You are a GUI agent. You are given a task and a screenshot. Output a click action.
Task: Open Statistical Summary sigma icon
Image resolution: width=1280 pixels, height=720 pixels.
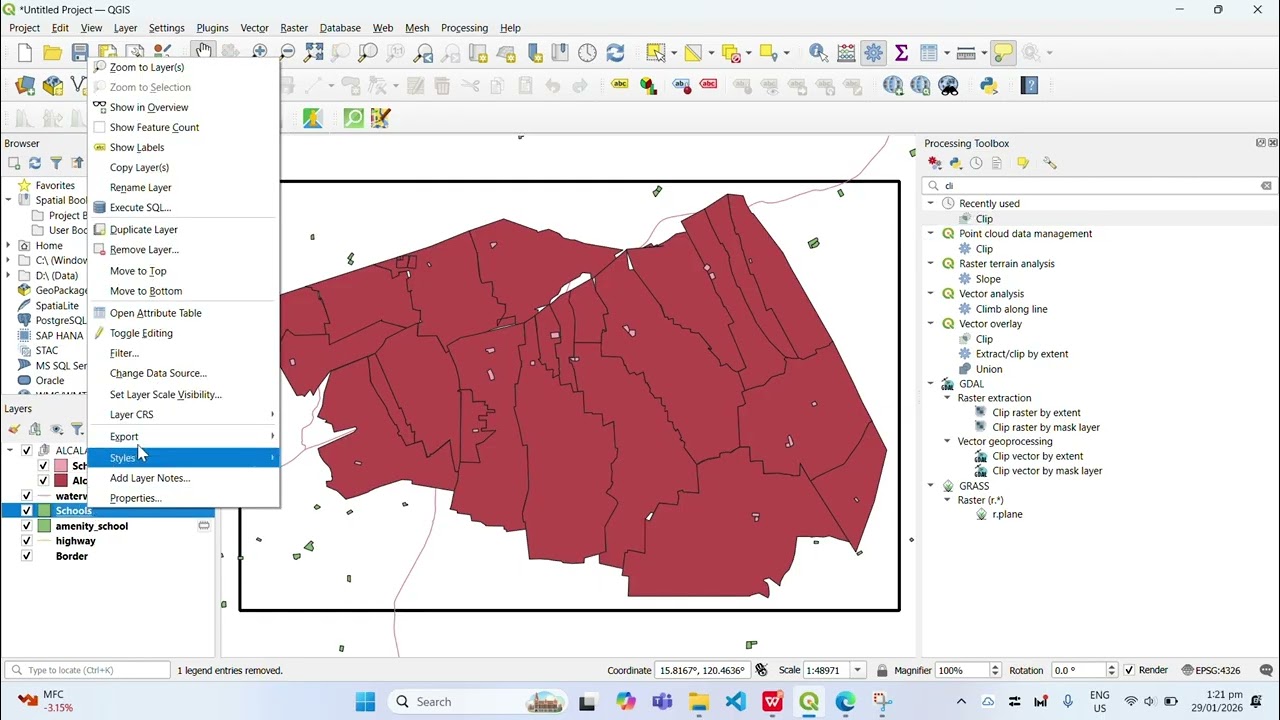(x=901, y=53)
